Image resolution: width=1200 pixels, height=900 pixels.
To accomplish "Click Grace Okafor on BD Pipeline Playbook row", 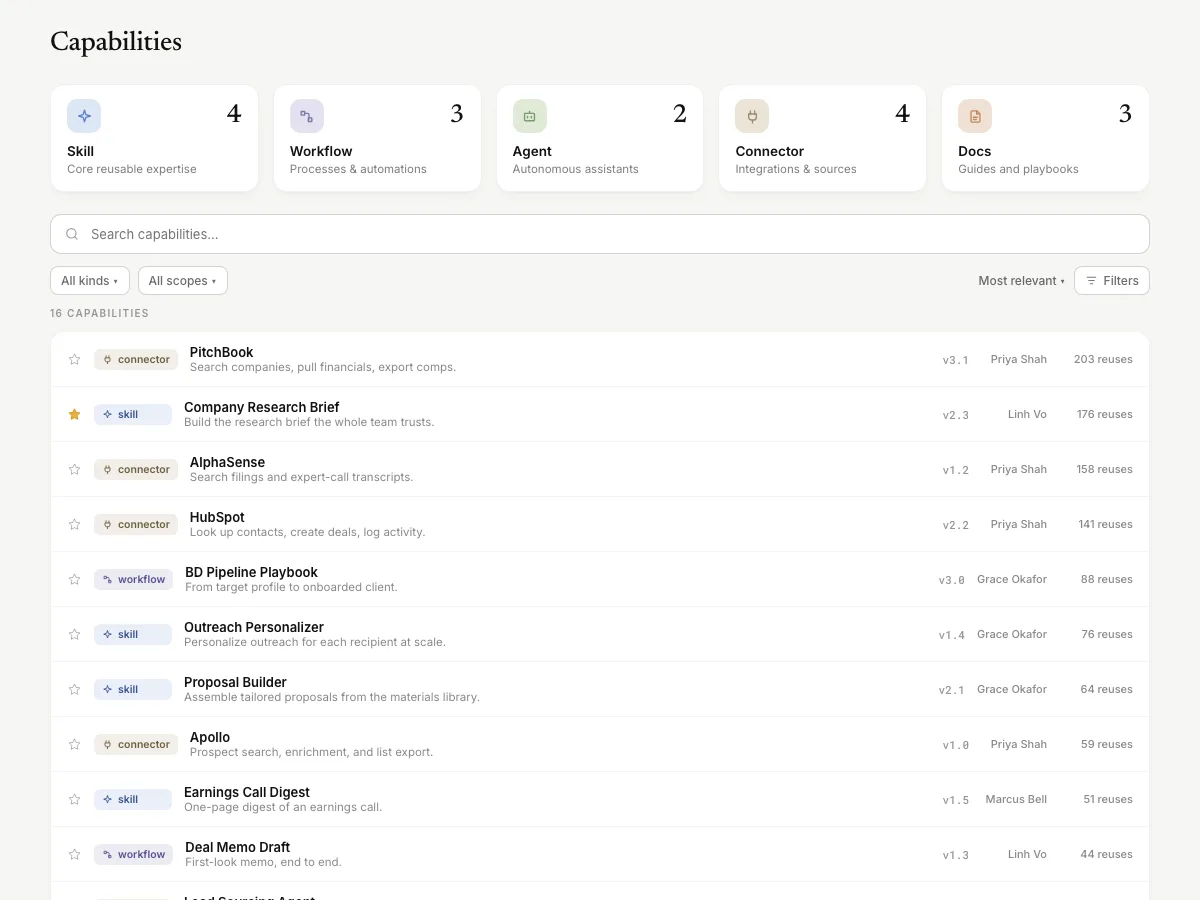I will click(x=1012, y=579).
